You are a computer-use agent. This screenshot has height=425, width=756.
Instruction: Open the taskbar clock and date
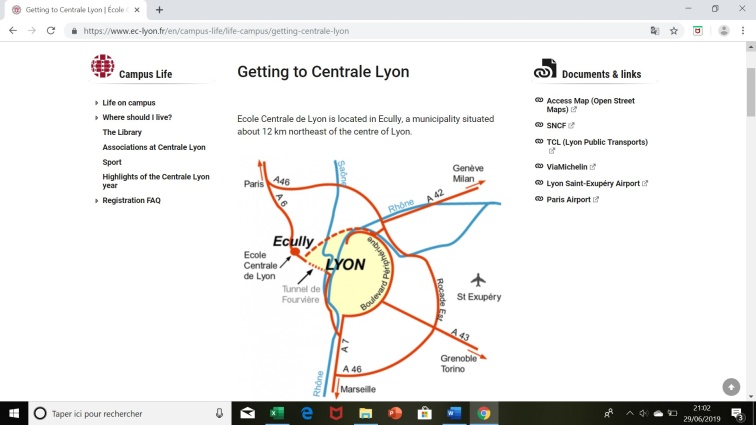(x=702, y=413)
